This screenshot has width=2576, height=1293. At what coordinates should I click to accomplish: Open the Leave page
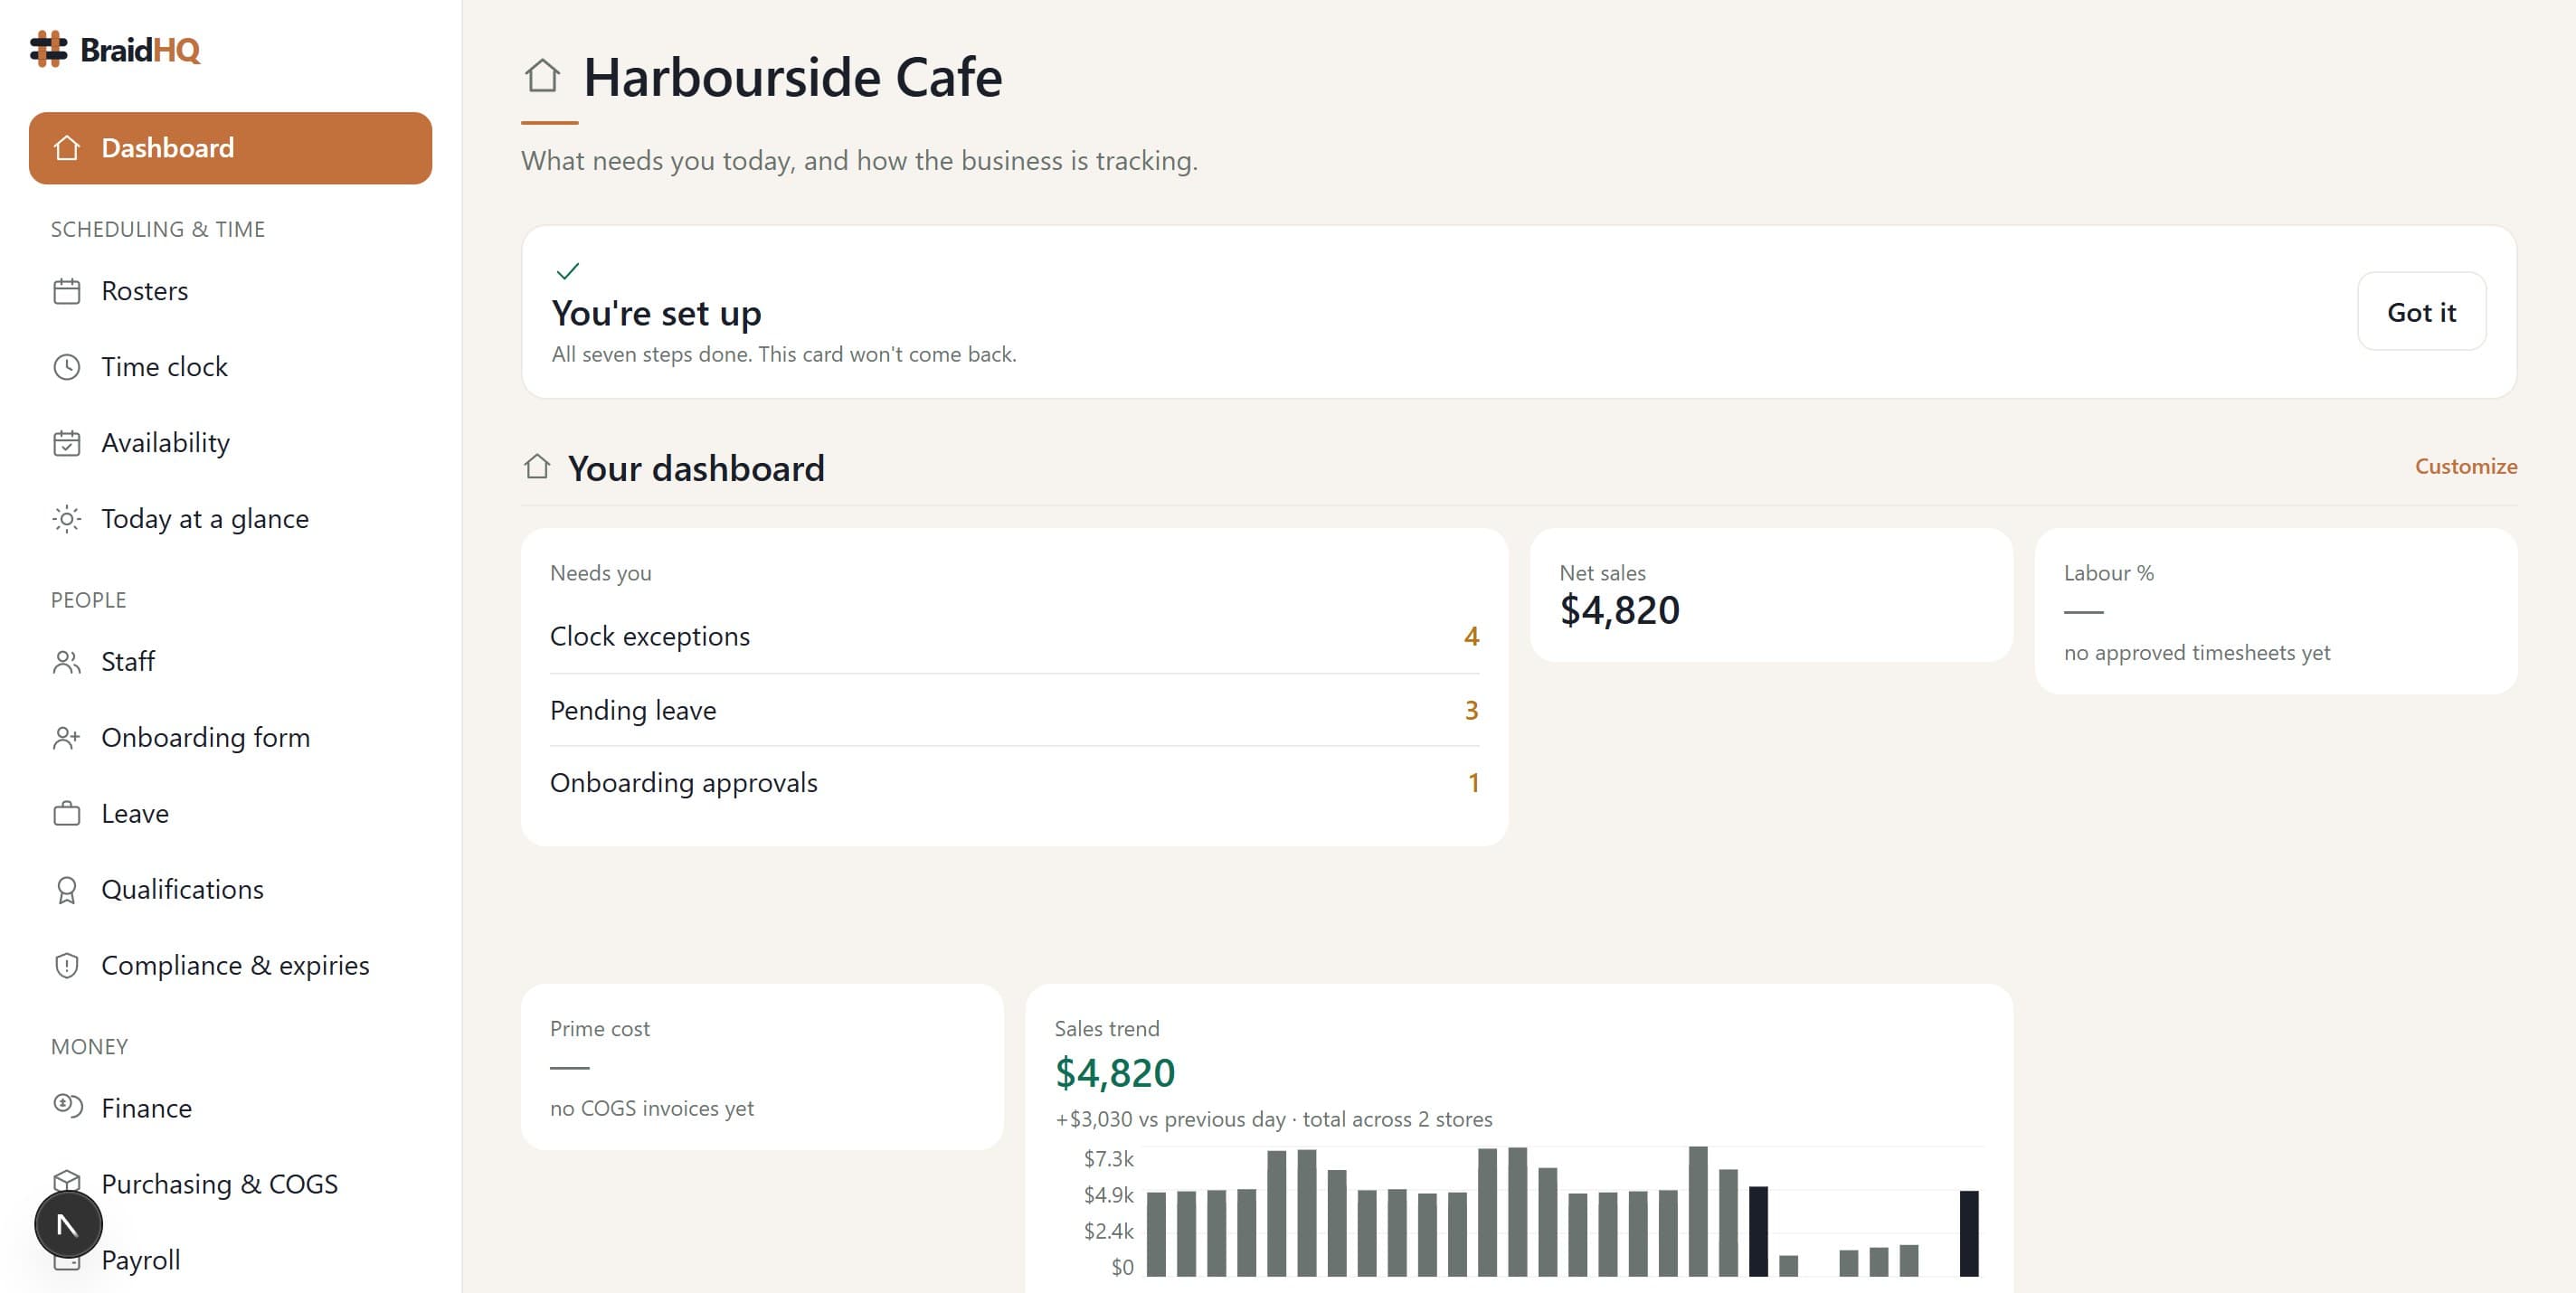[x=230, y=814]
